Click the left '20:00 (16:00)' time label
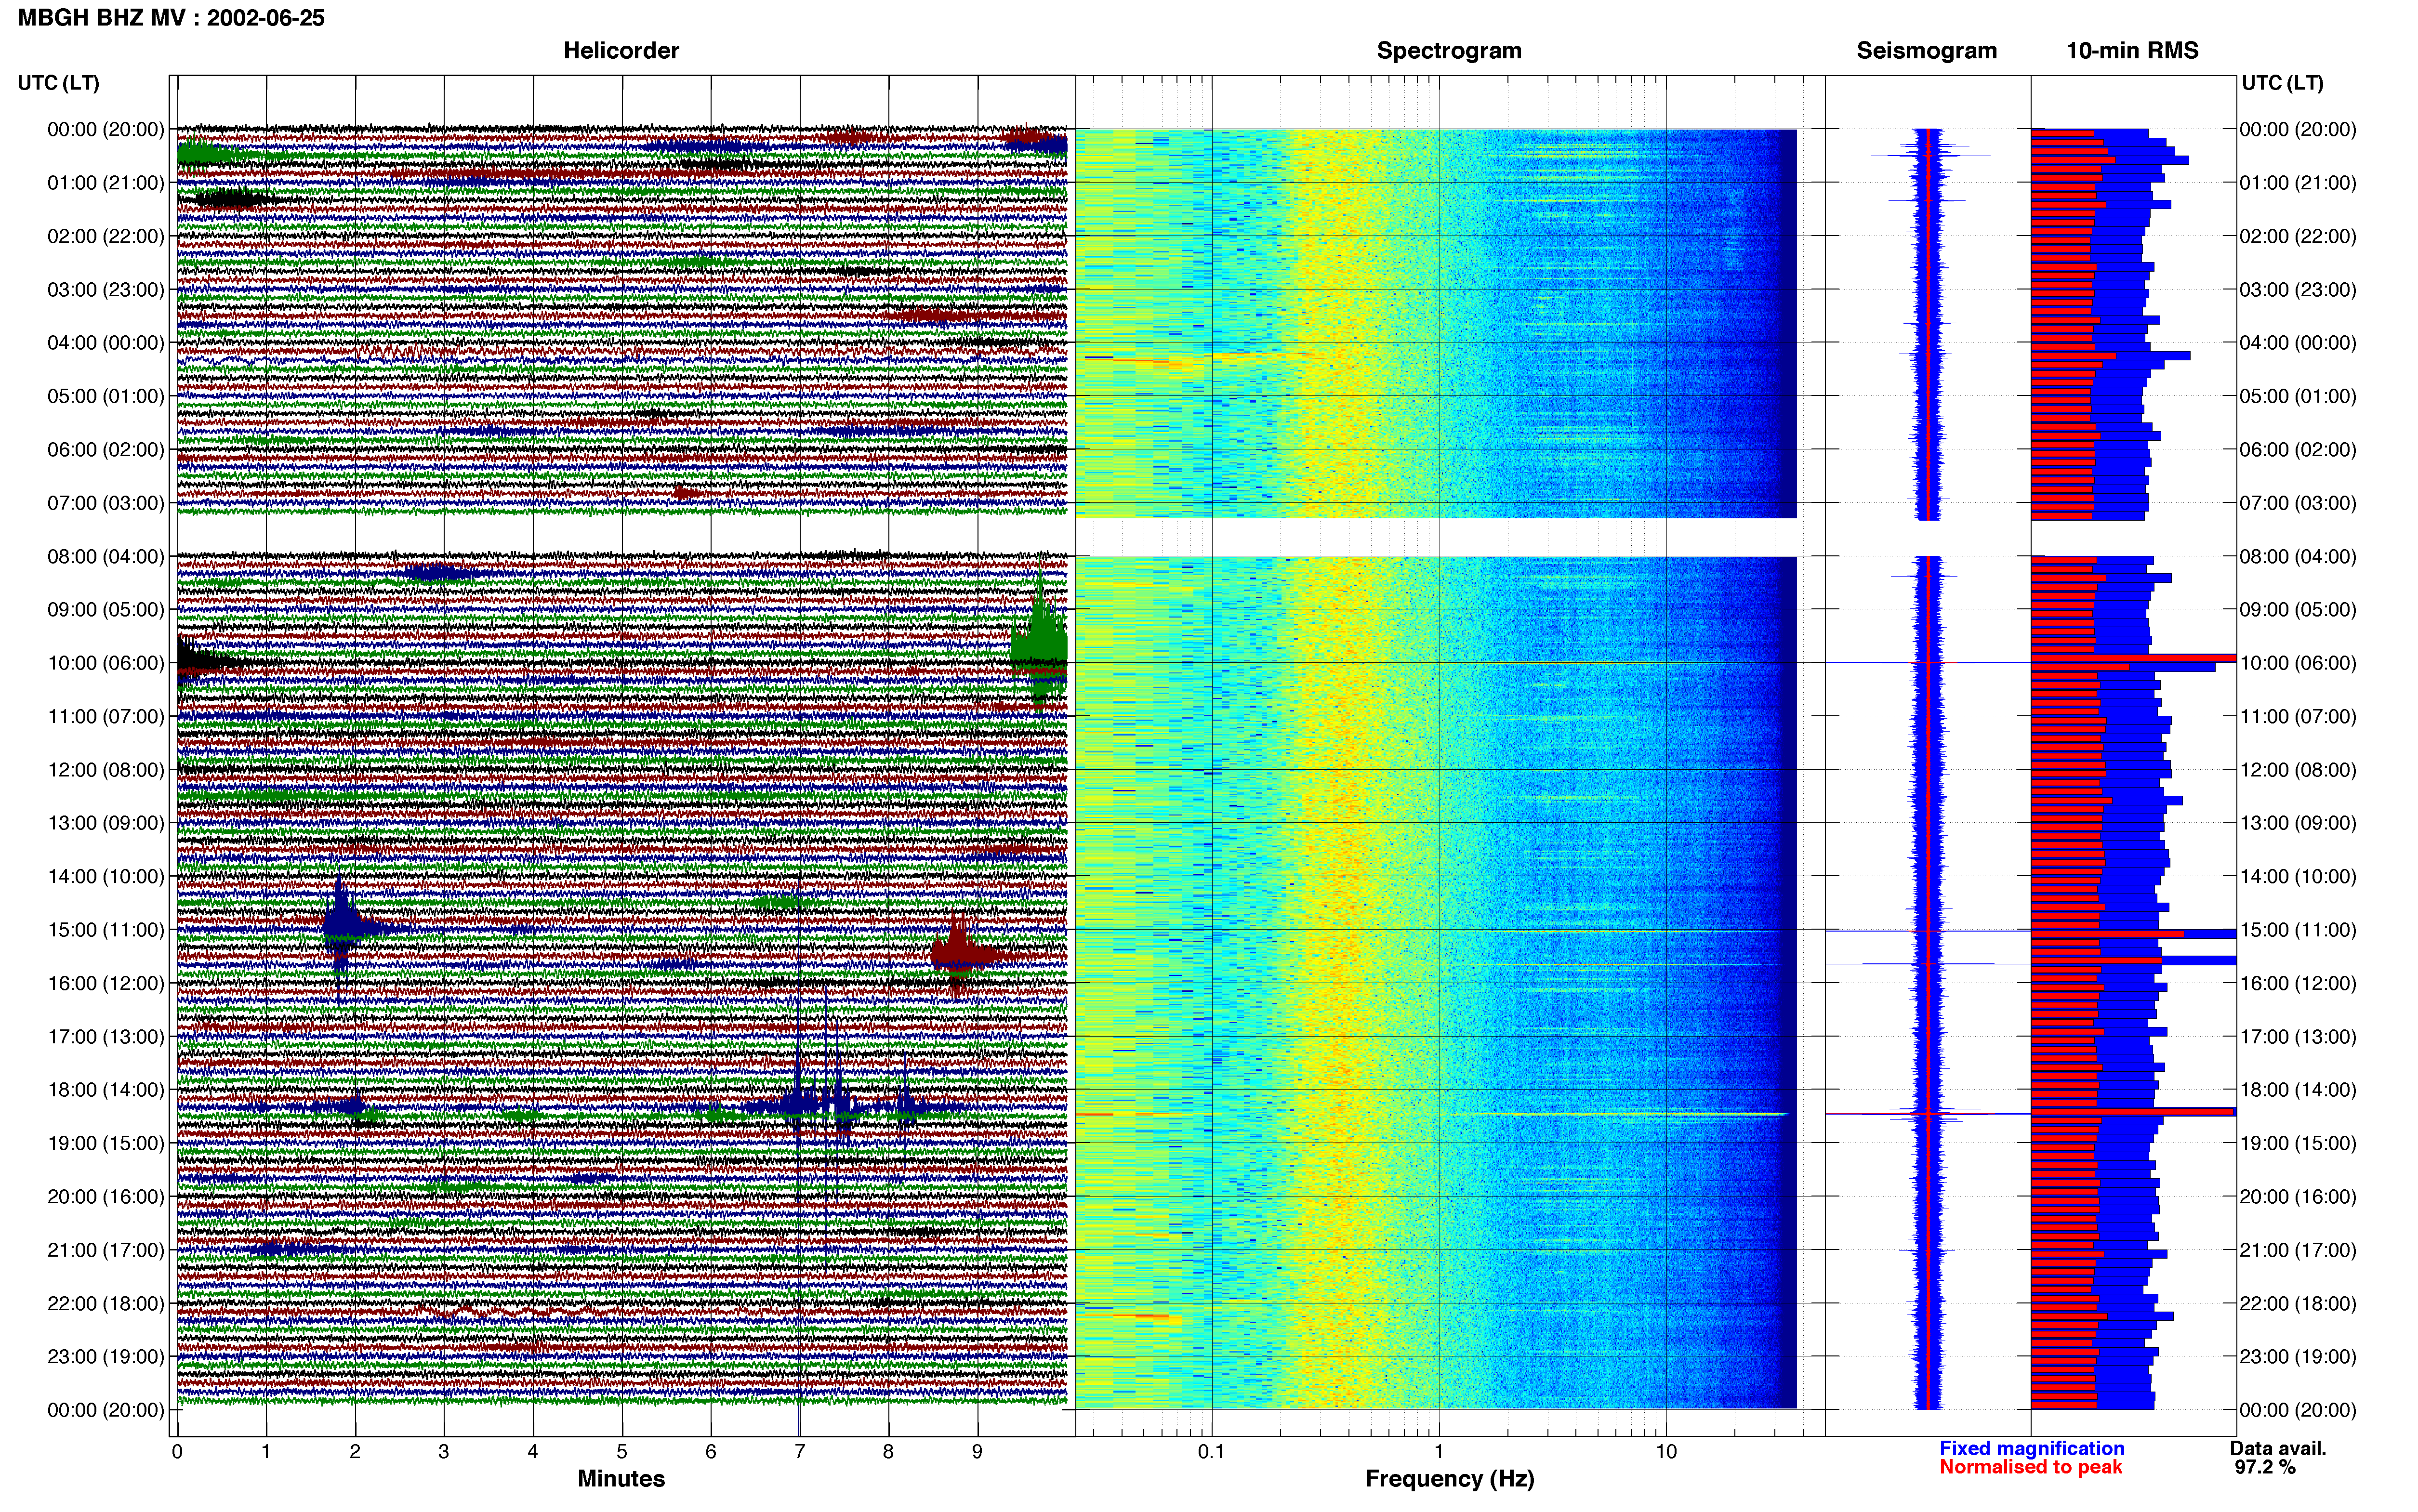 coord(106,1196)
